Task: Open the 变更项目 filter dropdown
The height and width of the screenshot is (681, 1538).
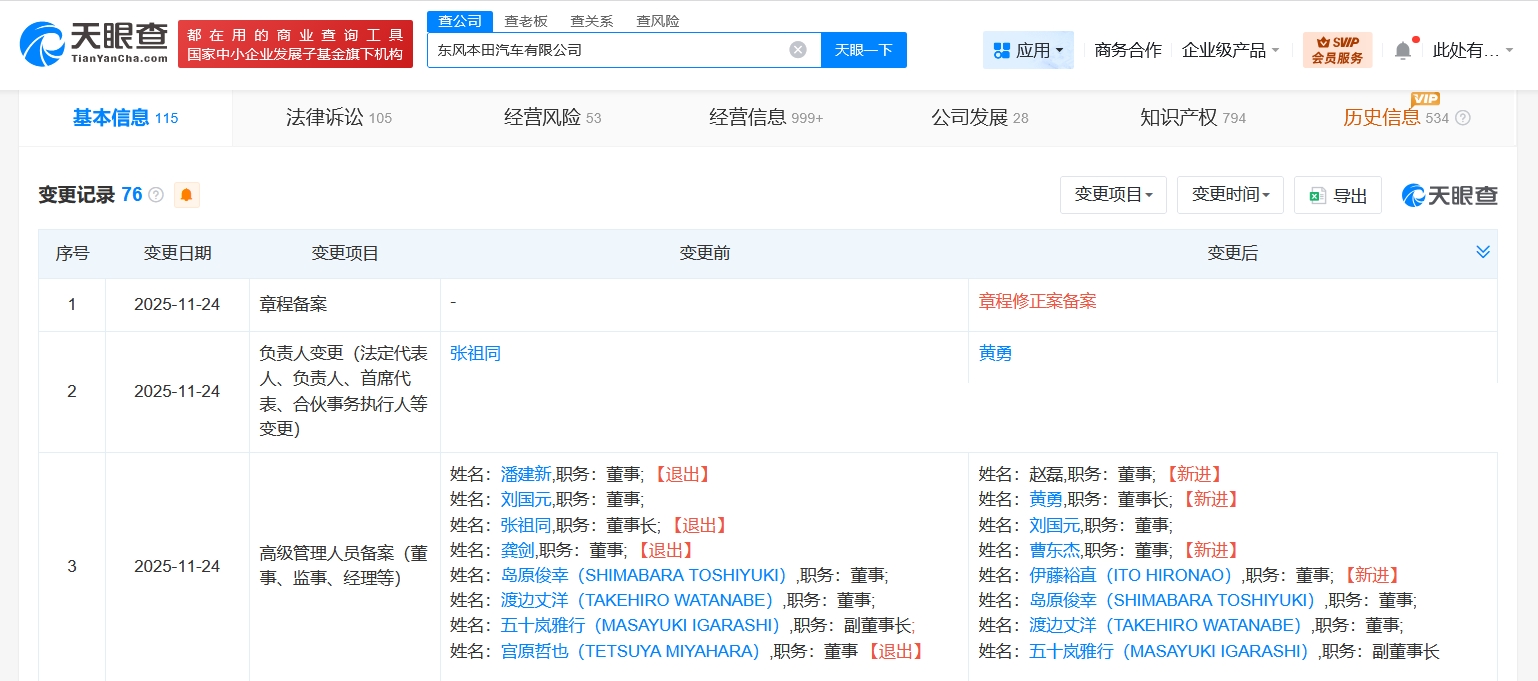Action: click(x=1112, y=195)
